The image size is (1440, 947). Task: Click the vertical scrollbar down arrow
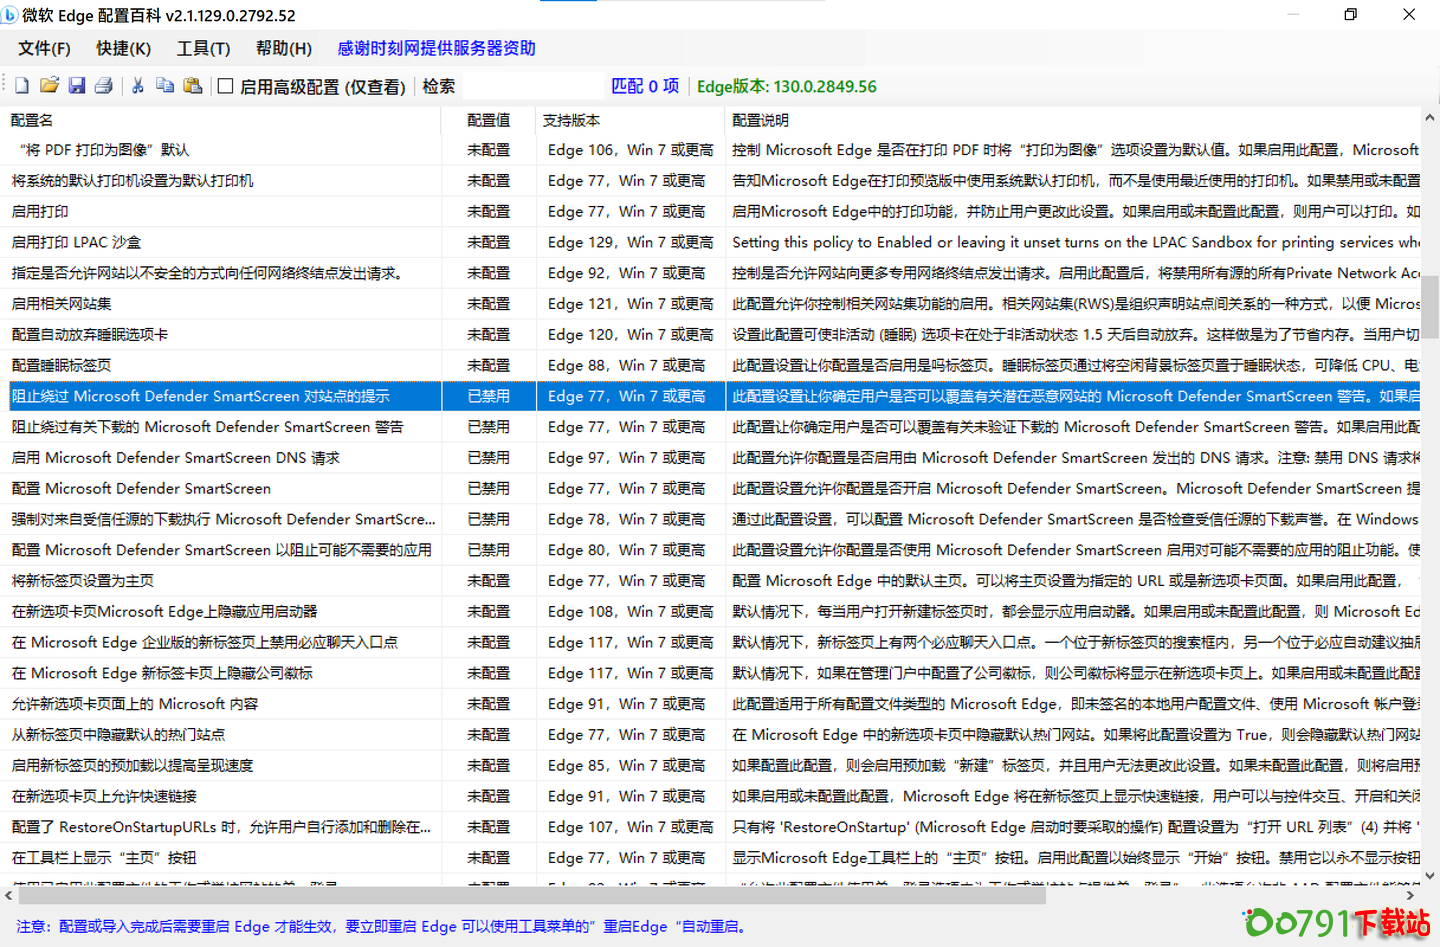[1430, 875]
